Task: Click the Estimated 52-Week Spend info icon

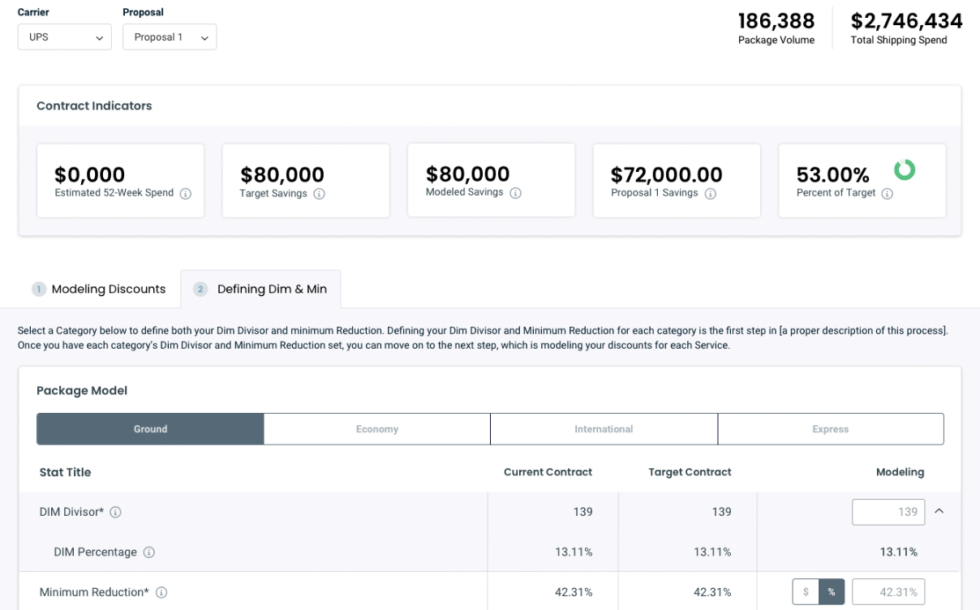Action: click(185, 194)
